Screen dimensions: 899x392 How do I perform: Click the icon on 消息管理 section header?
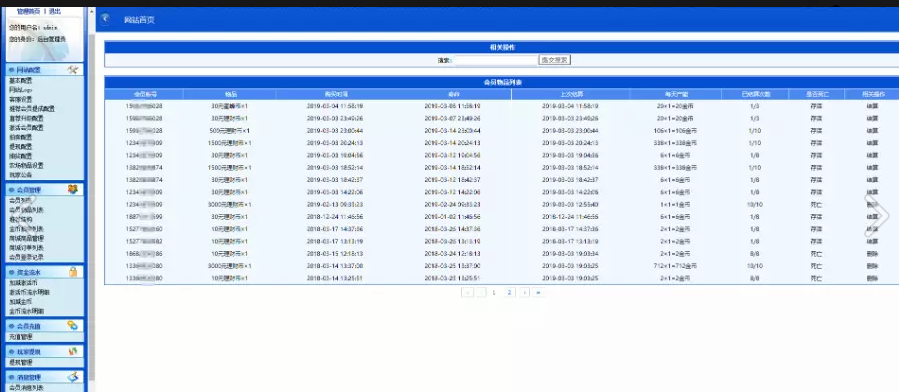tap(73, 377)
